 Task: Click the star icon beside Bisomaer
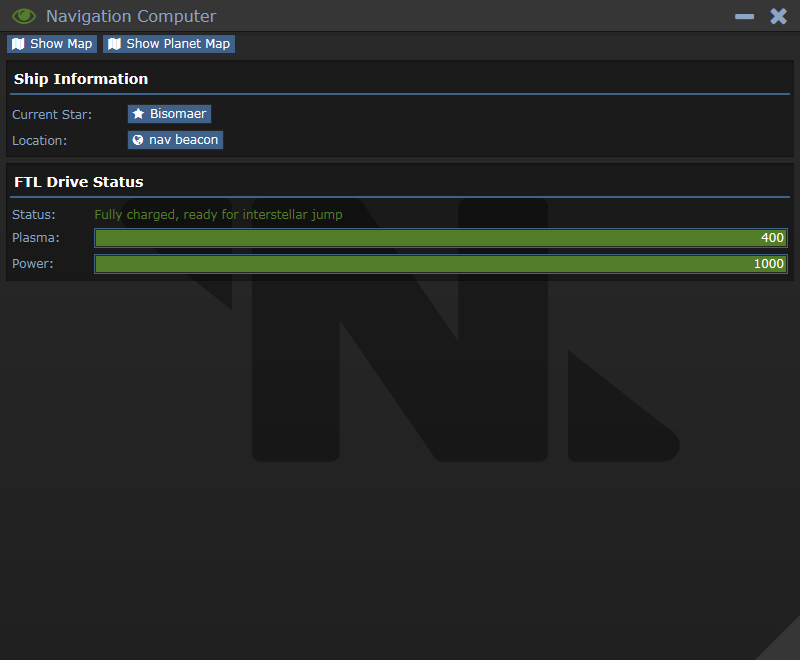tap(138, 114)
